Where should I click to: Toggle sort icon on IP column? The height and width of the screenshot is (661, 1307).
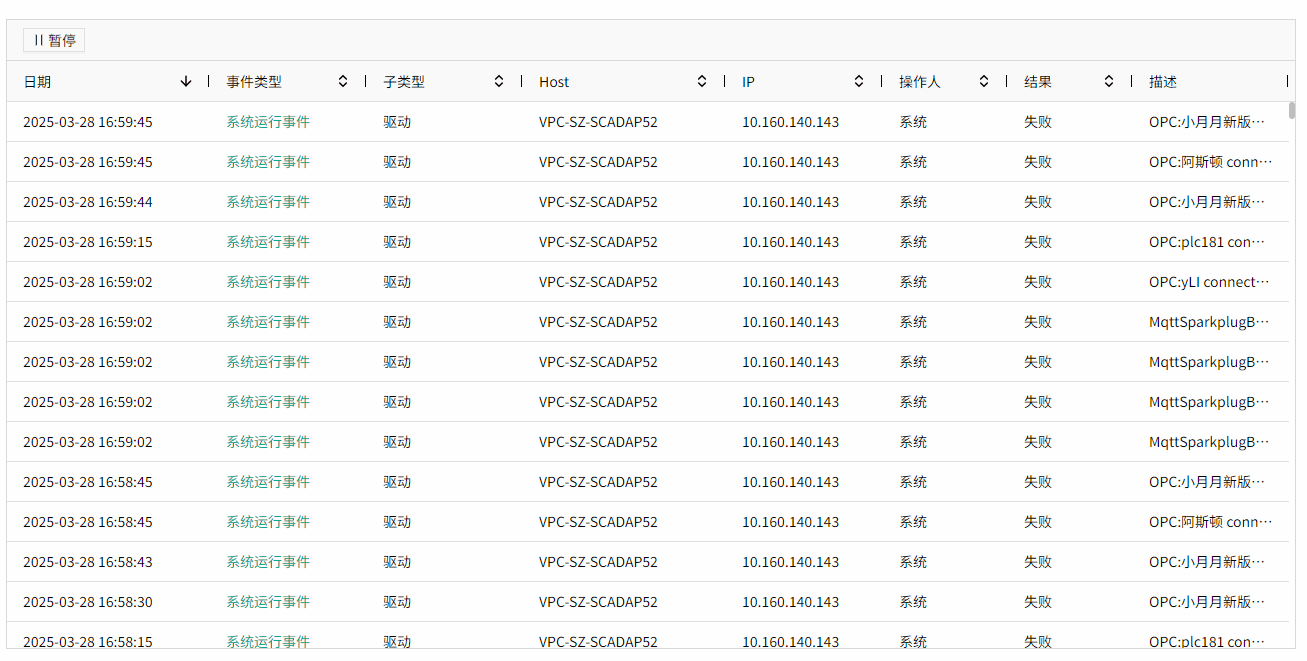point(859,82)
